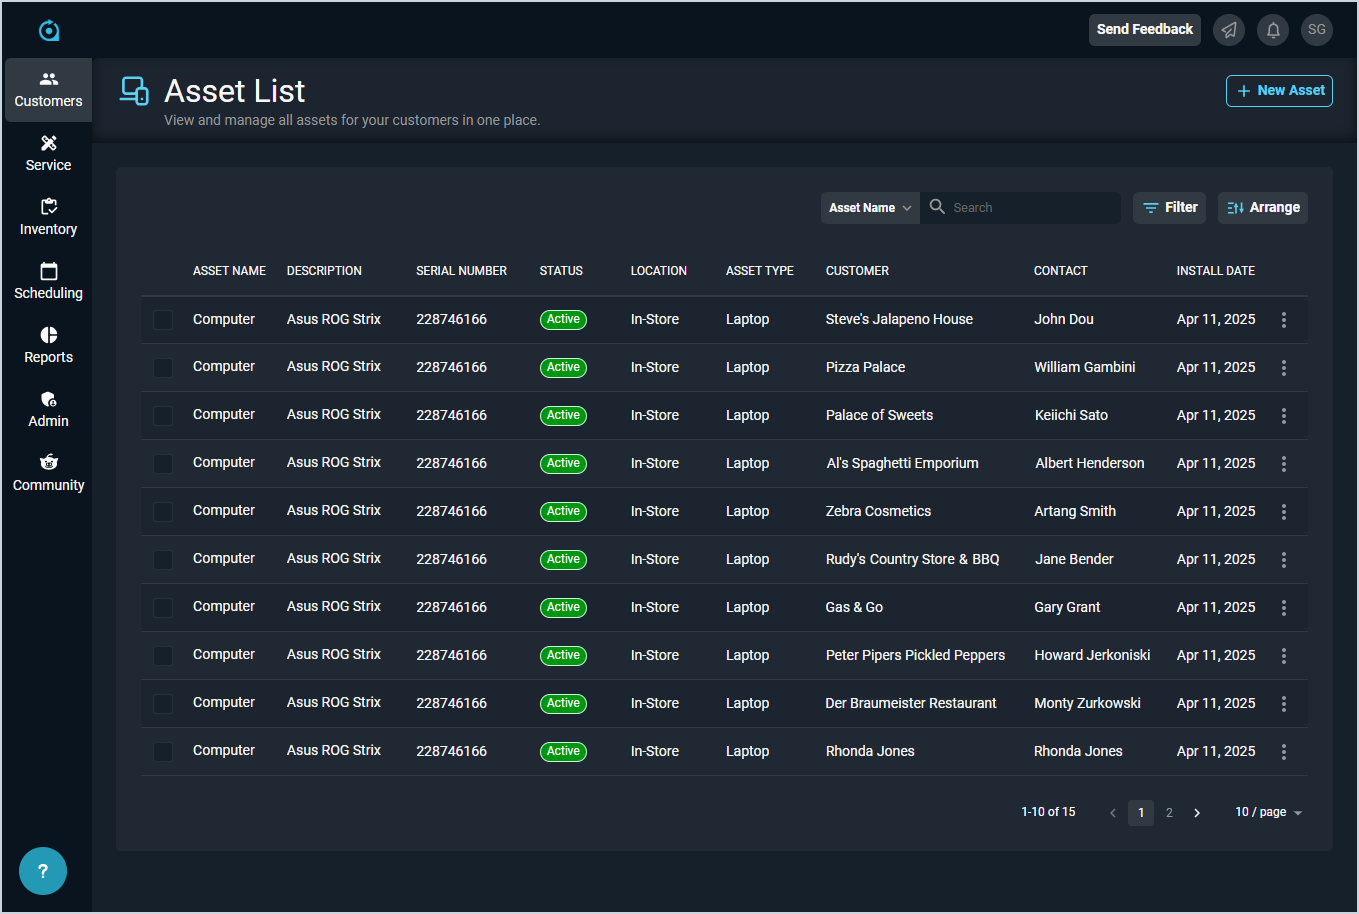This screenshot has height=914, width=1359.
Task: Open the Arrange columns options
Action: 1262,208
